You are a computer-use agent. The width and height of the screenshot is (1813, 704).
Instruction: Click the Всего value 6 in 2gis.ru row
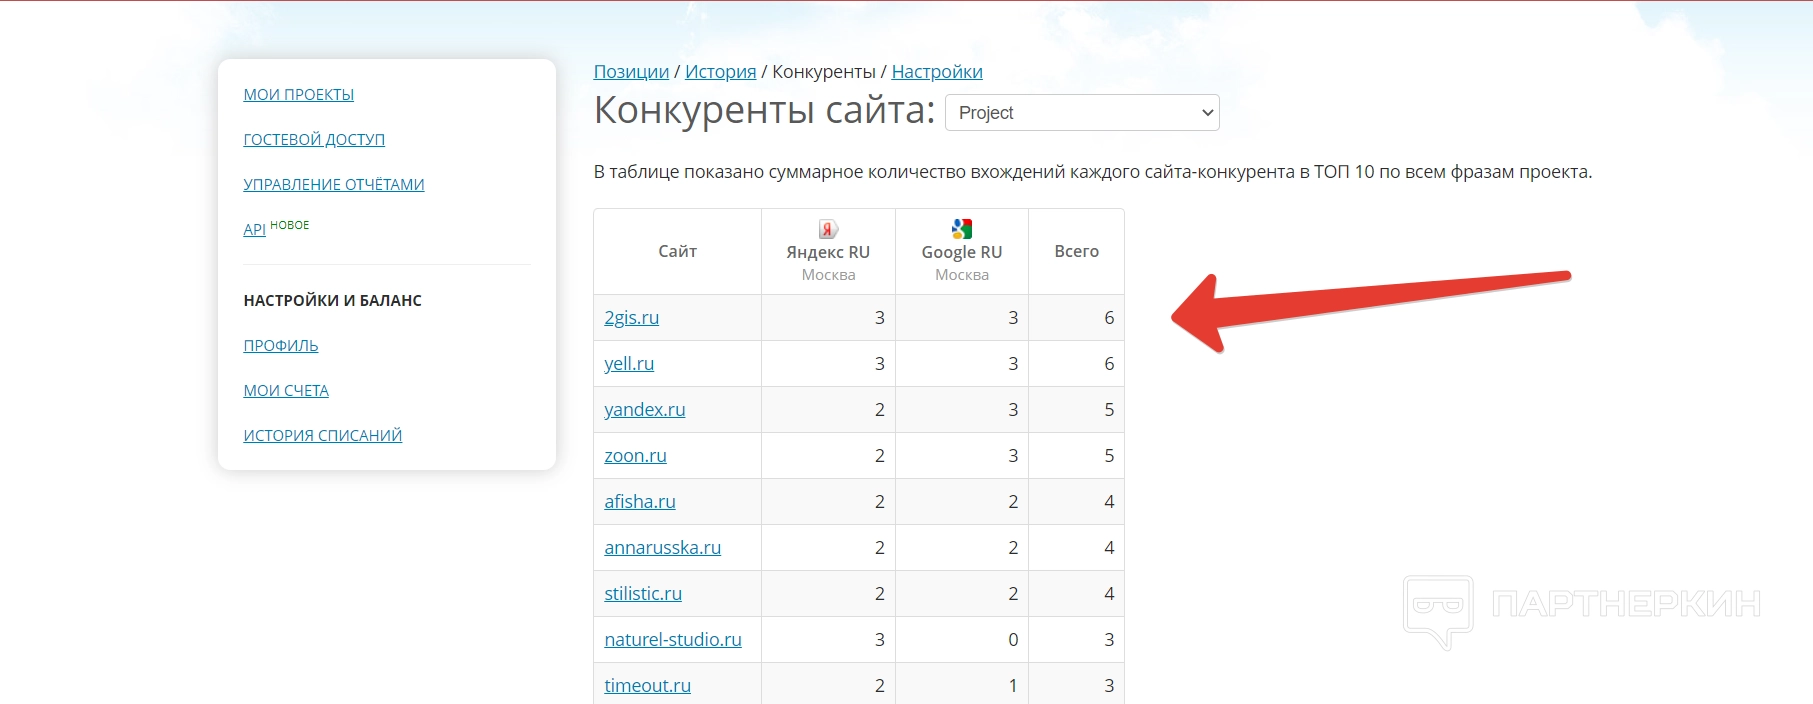pyautogui.click(x=1109, y=318)
